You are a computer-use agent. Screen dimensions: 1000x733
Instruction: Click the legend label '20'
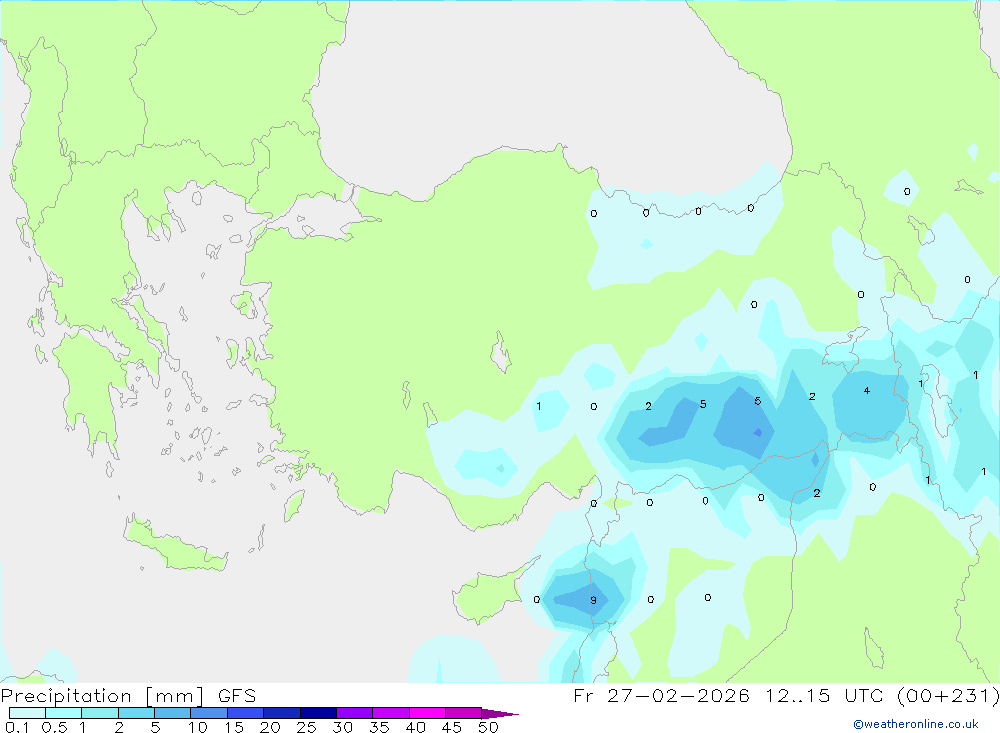270,727
